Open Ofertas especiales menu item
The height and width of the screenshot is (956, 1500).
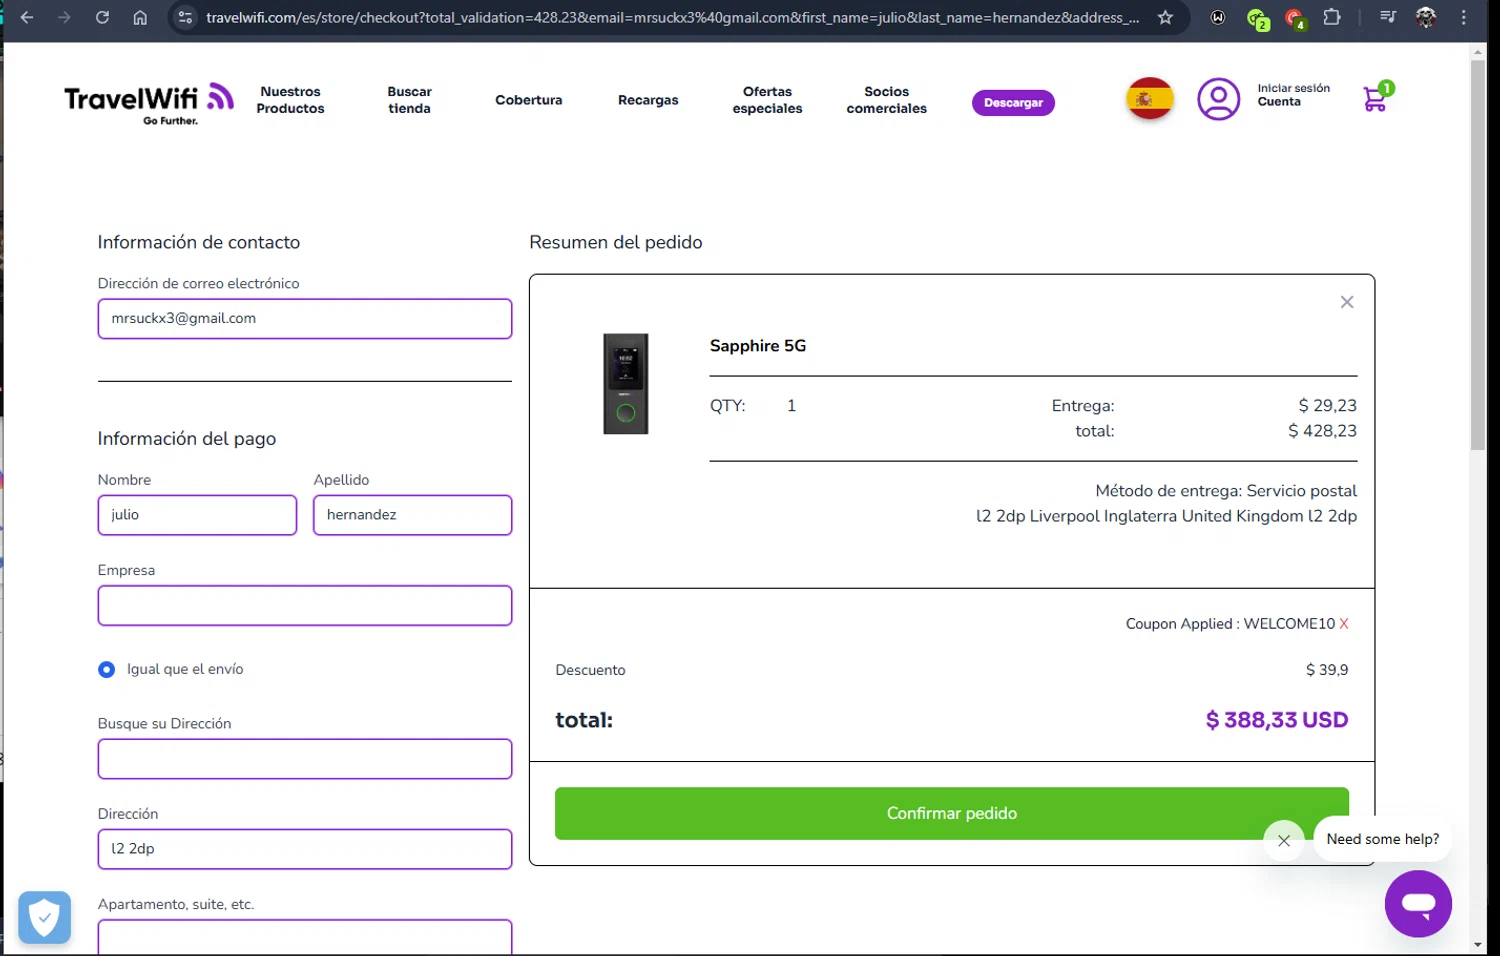coord(767,100)
